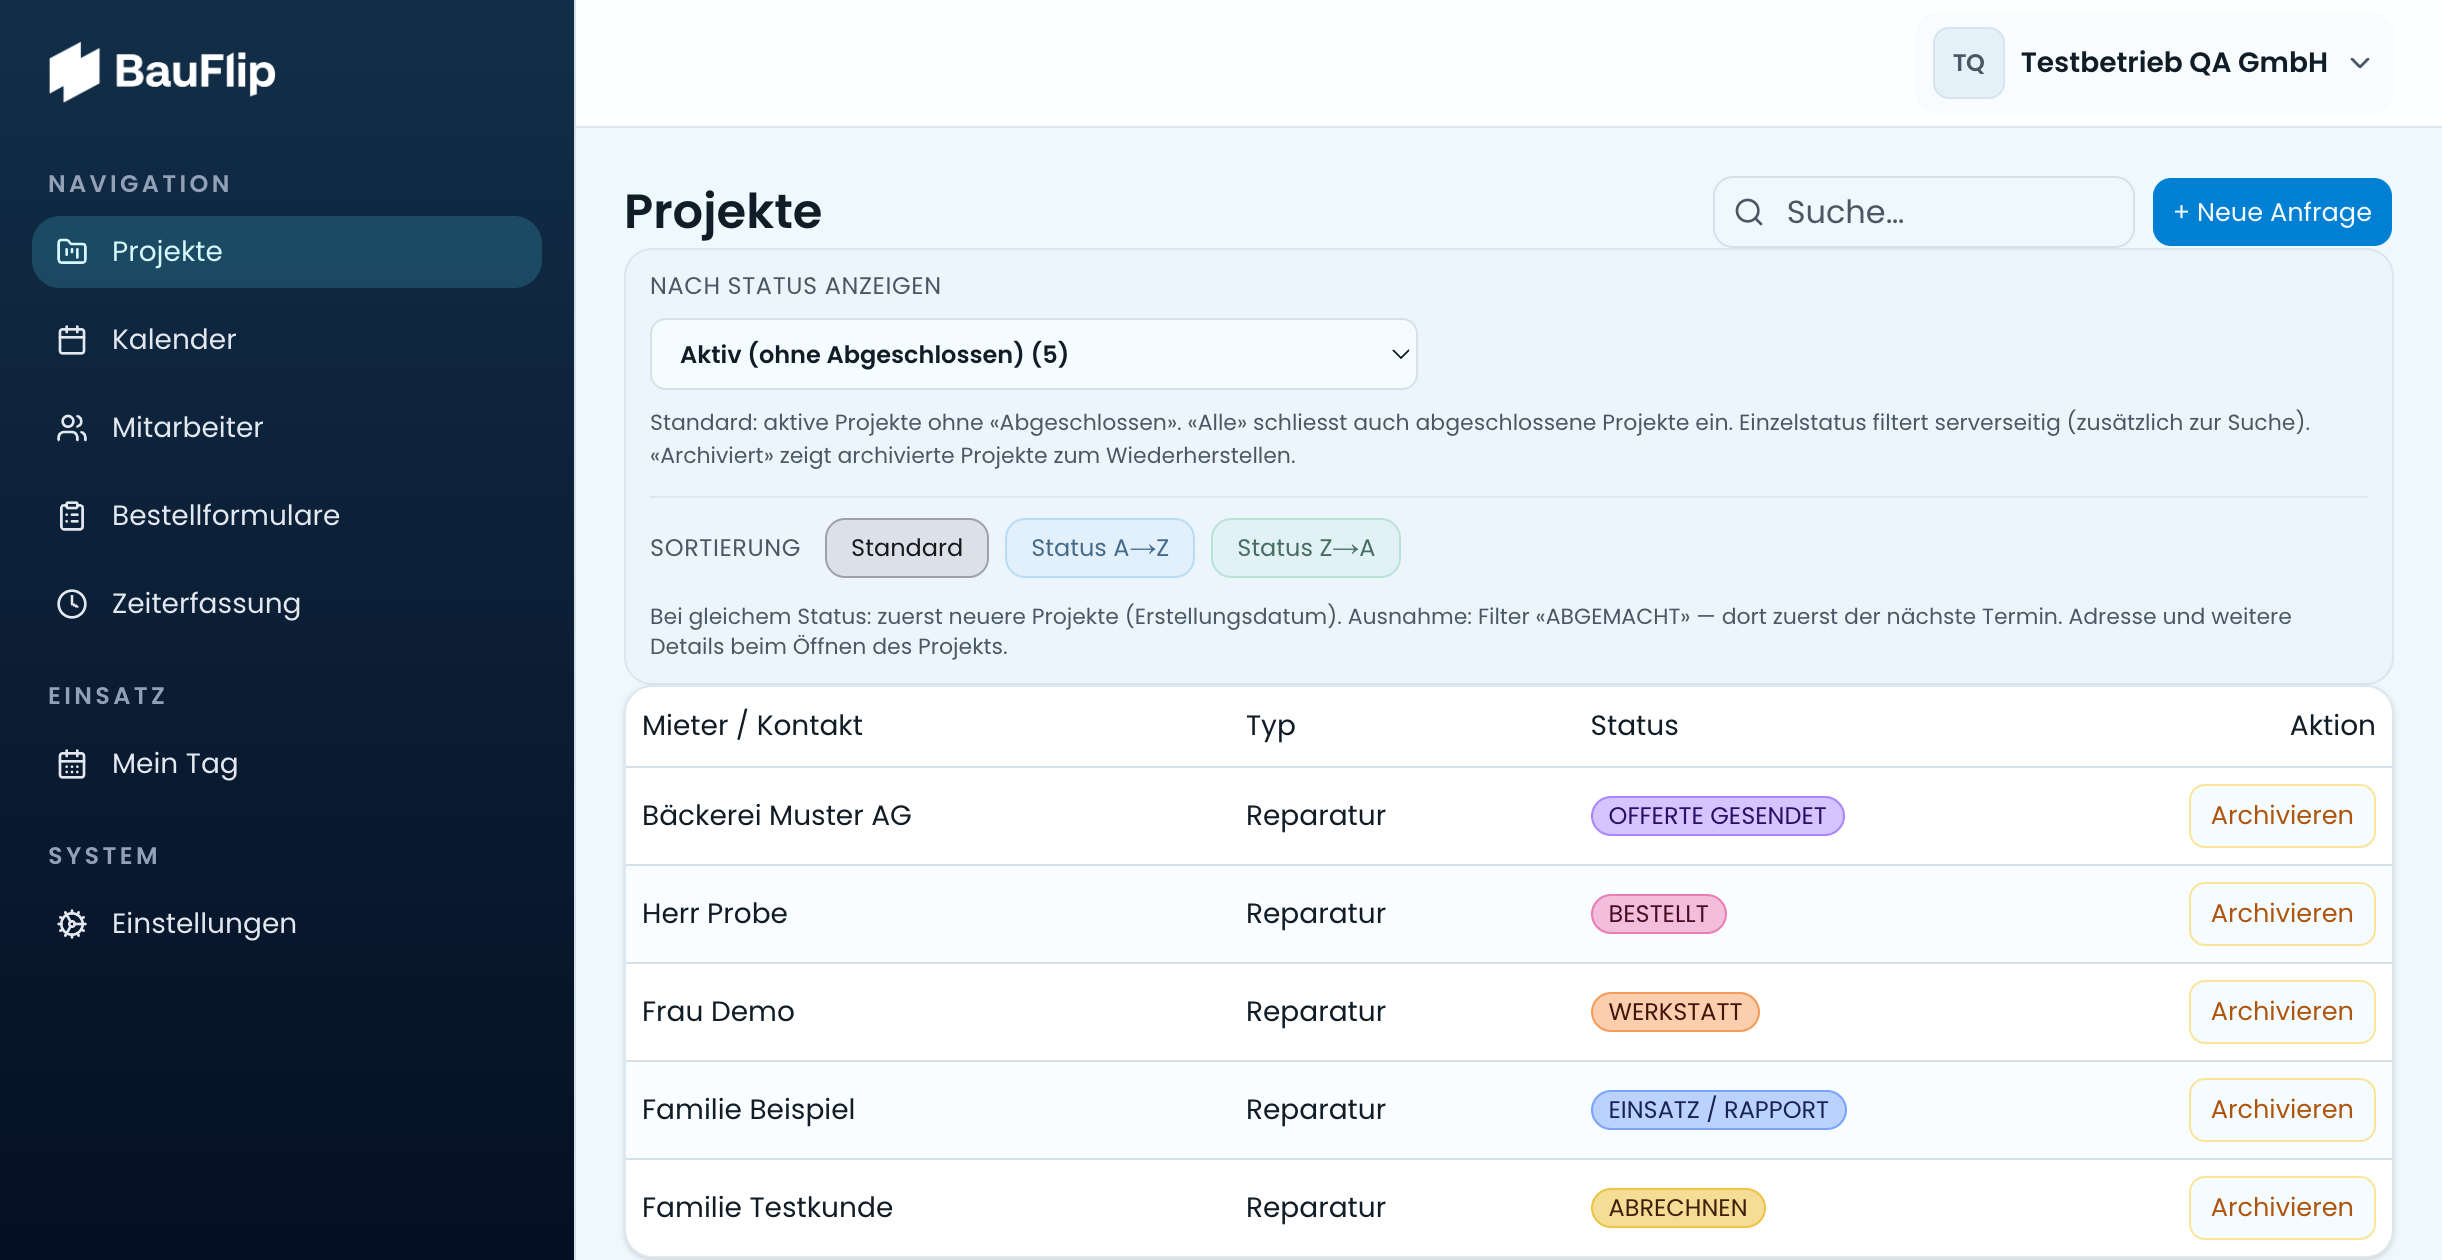The width and height of the screenshot is (2442, 1260).
Task: Click the Einstellungen gear icon
Action: [72, 924]
